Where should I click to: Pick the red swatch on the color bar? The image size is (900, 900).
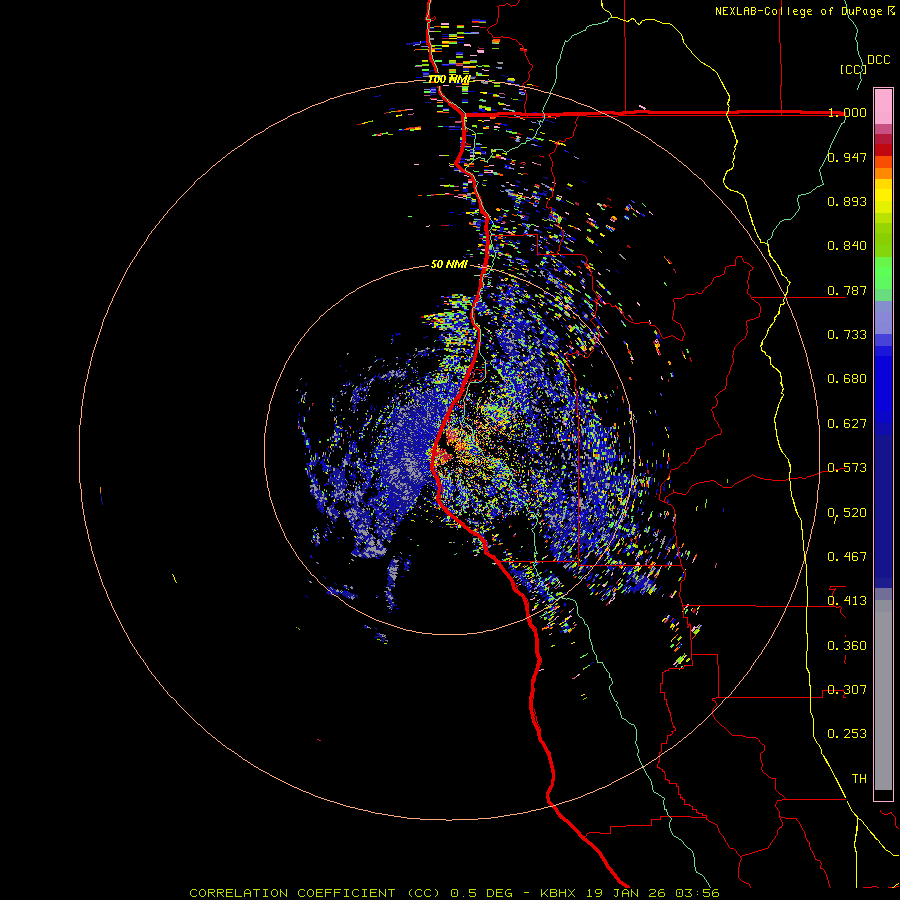[883, 150]
